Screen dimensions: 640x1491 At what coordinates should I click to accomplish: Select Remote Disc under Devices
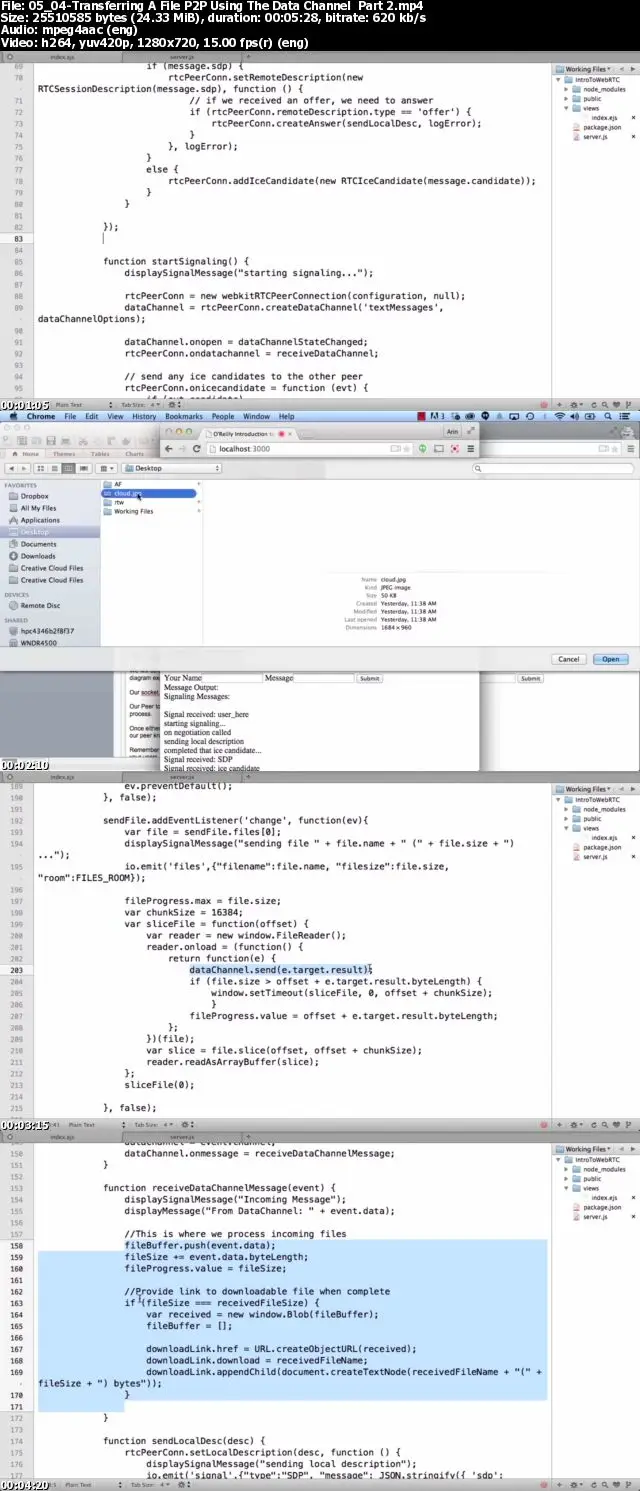(x=40, y=606)
